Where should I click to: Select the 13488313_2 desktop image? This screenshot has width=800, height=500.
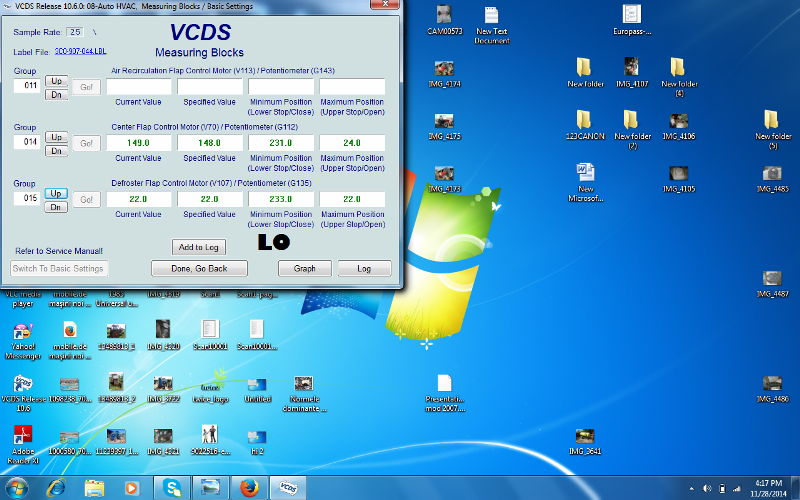coord(116,389)
